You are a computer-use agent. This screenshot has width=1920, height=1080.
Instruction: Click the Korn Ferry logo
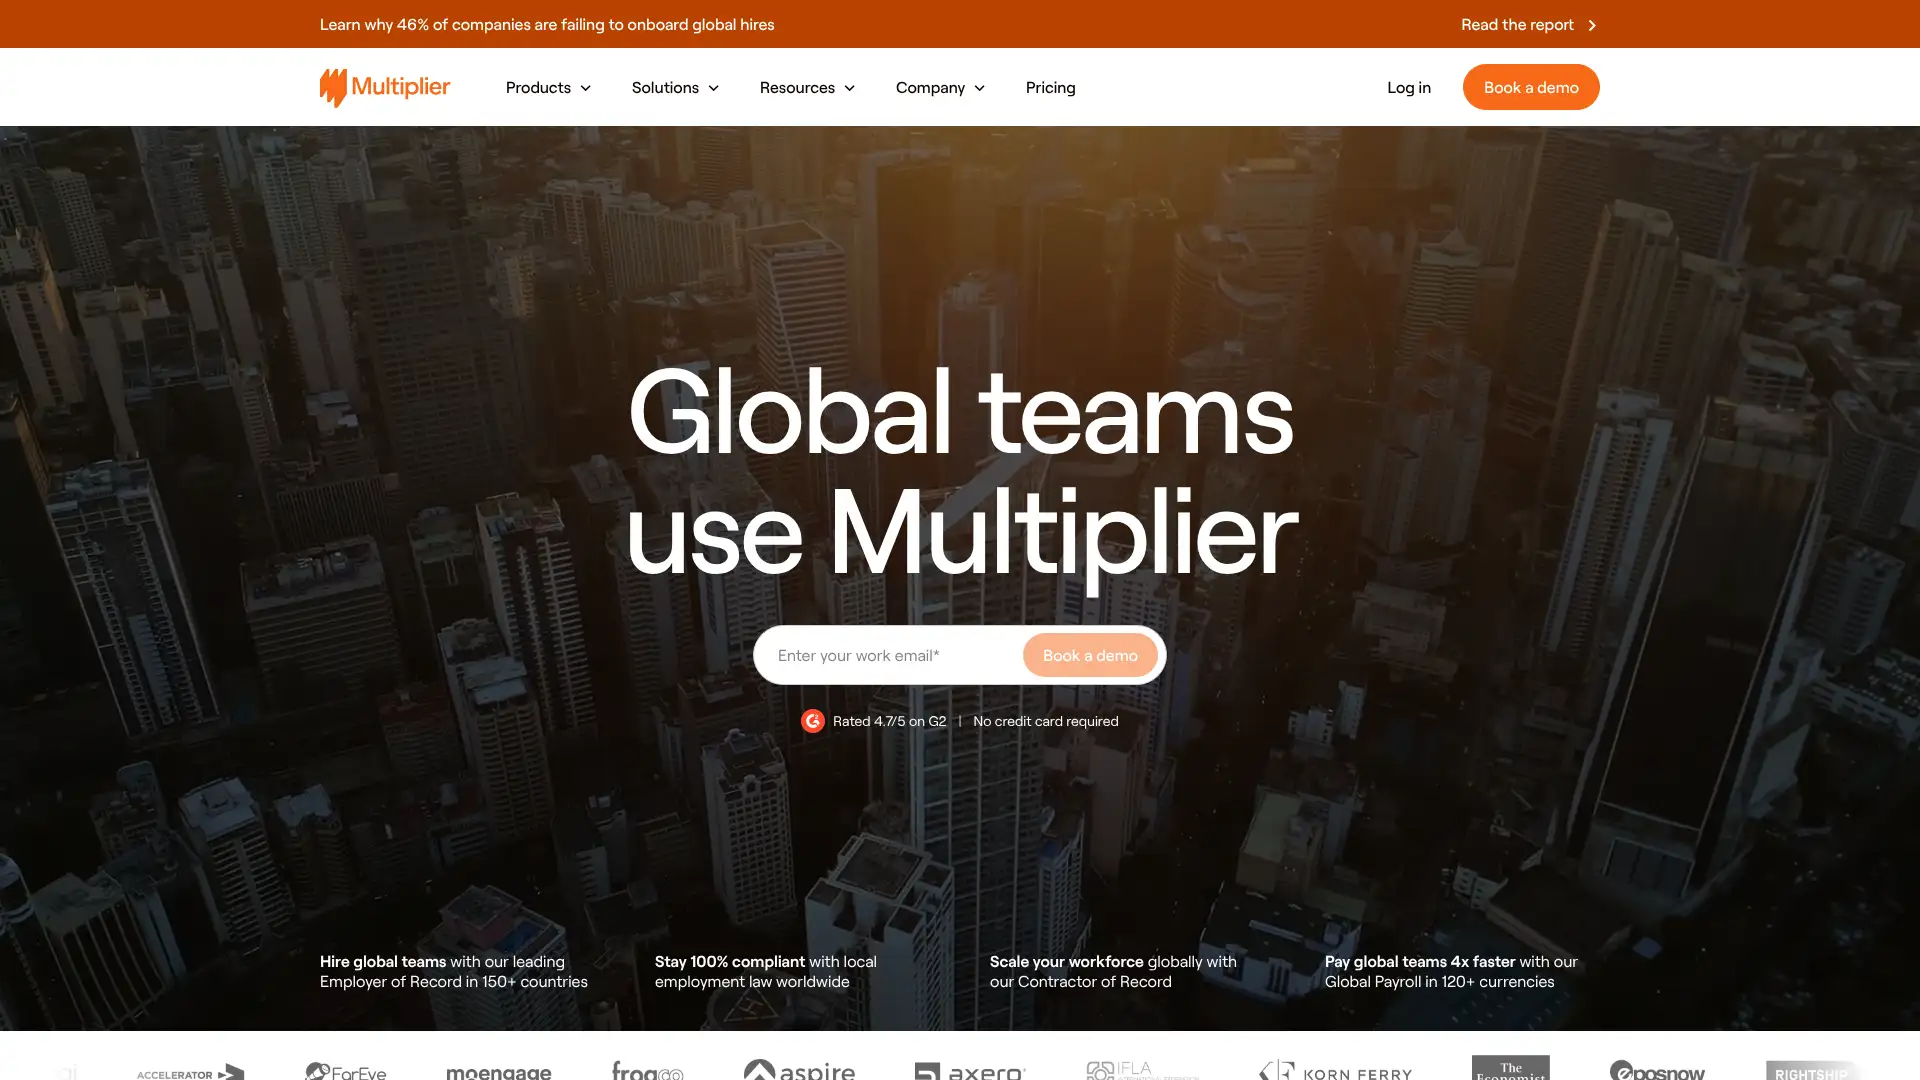coord(1335,1071)
